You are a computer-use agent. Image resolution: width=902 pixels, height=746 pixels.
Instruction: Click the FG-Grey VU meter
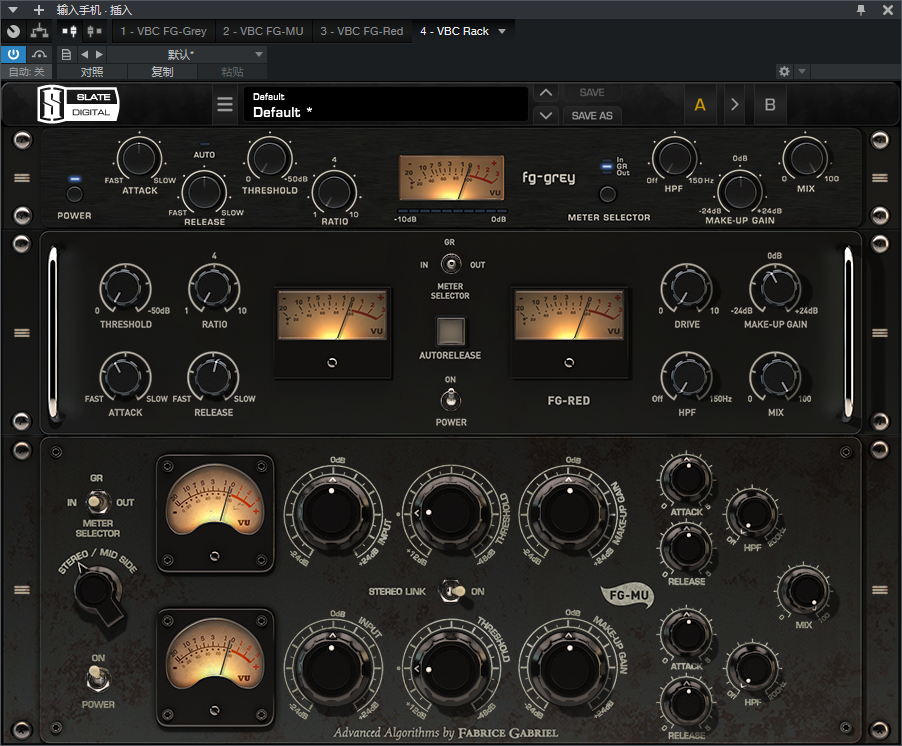[452, 178]
